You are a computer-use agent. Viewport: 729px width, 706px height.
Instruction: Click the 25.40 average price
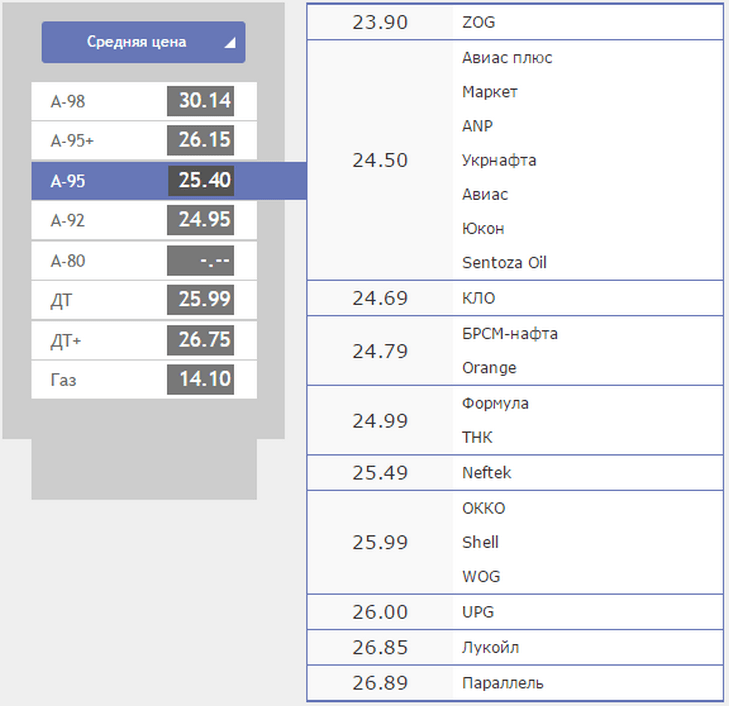click(x=200, y=180)
